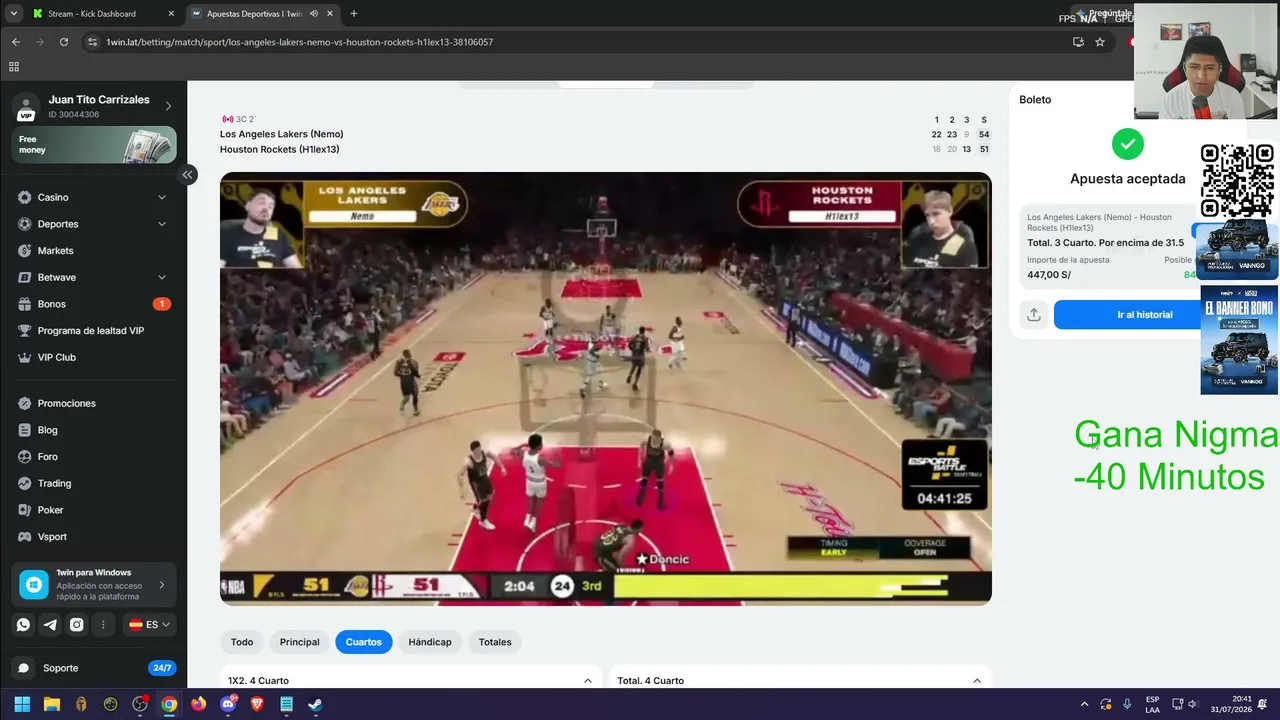Select the Hándicap market tab

pyautogui.click(x=430, y=642)
